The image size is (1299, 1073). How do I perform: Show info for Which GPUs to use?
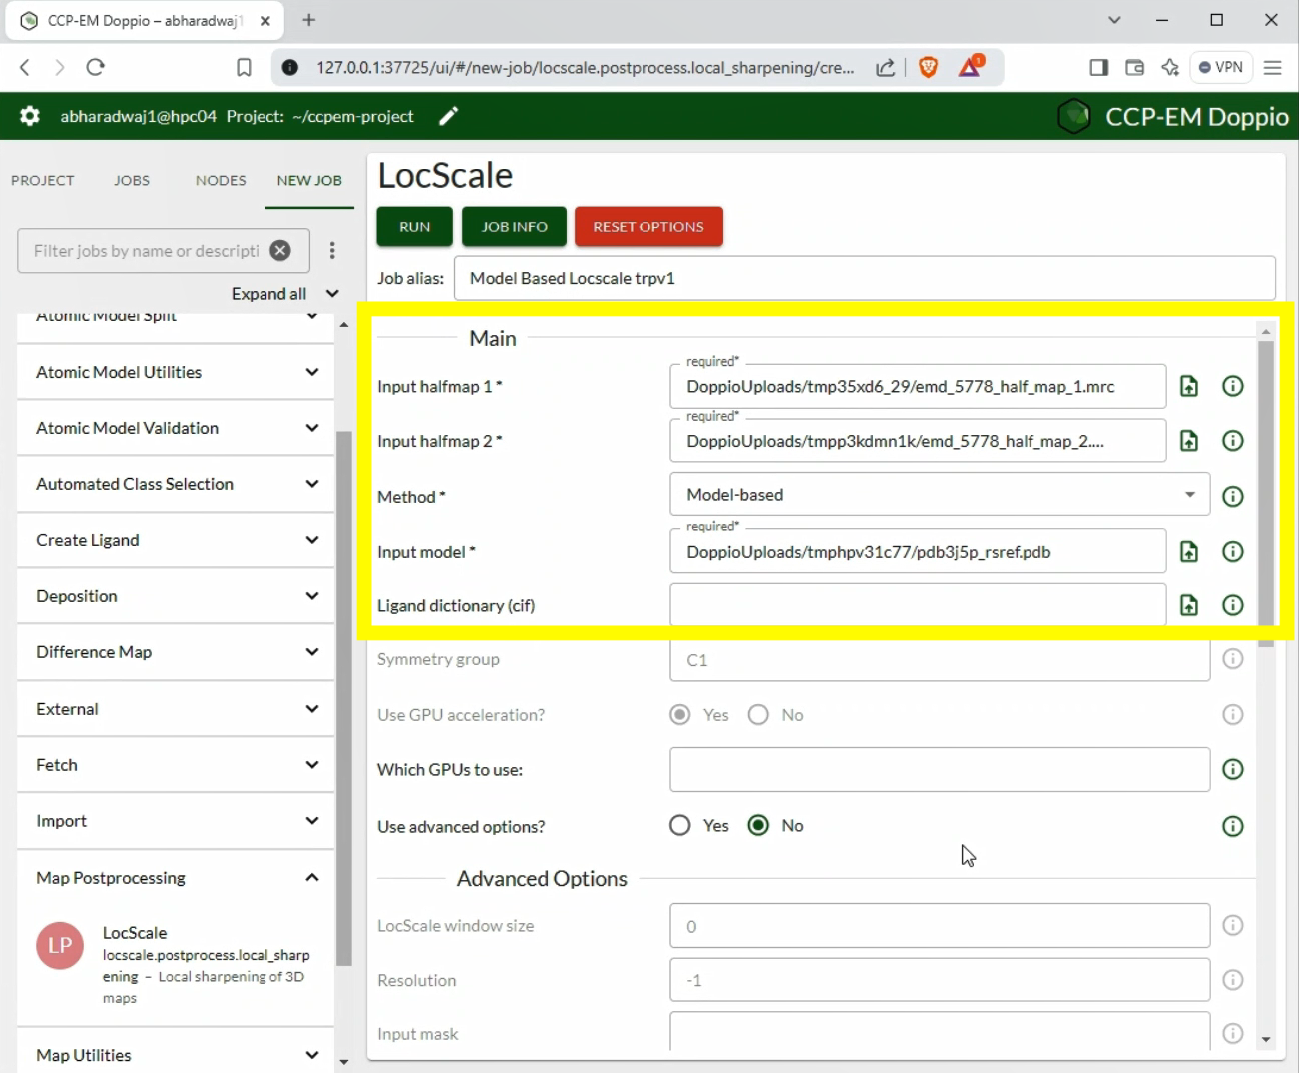coord(1233,769)
